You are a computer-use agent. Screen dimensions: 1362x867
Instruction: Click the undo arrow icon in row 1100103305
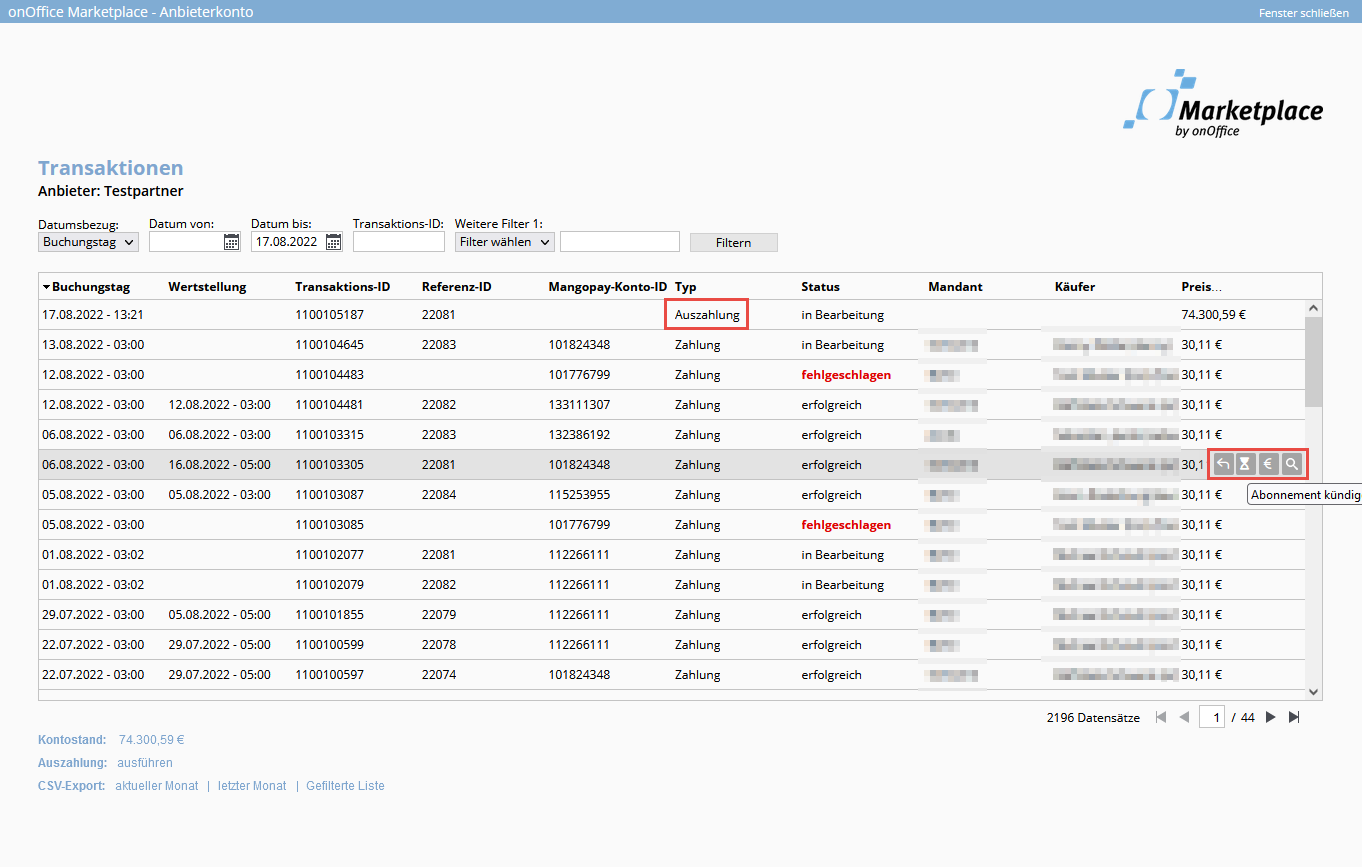click(x=1222, y=464)
